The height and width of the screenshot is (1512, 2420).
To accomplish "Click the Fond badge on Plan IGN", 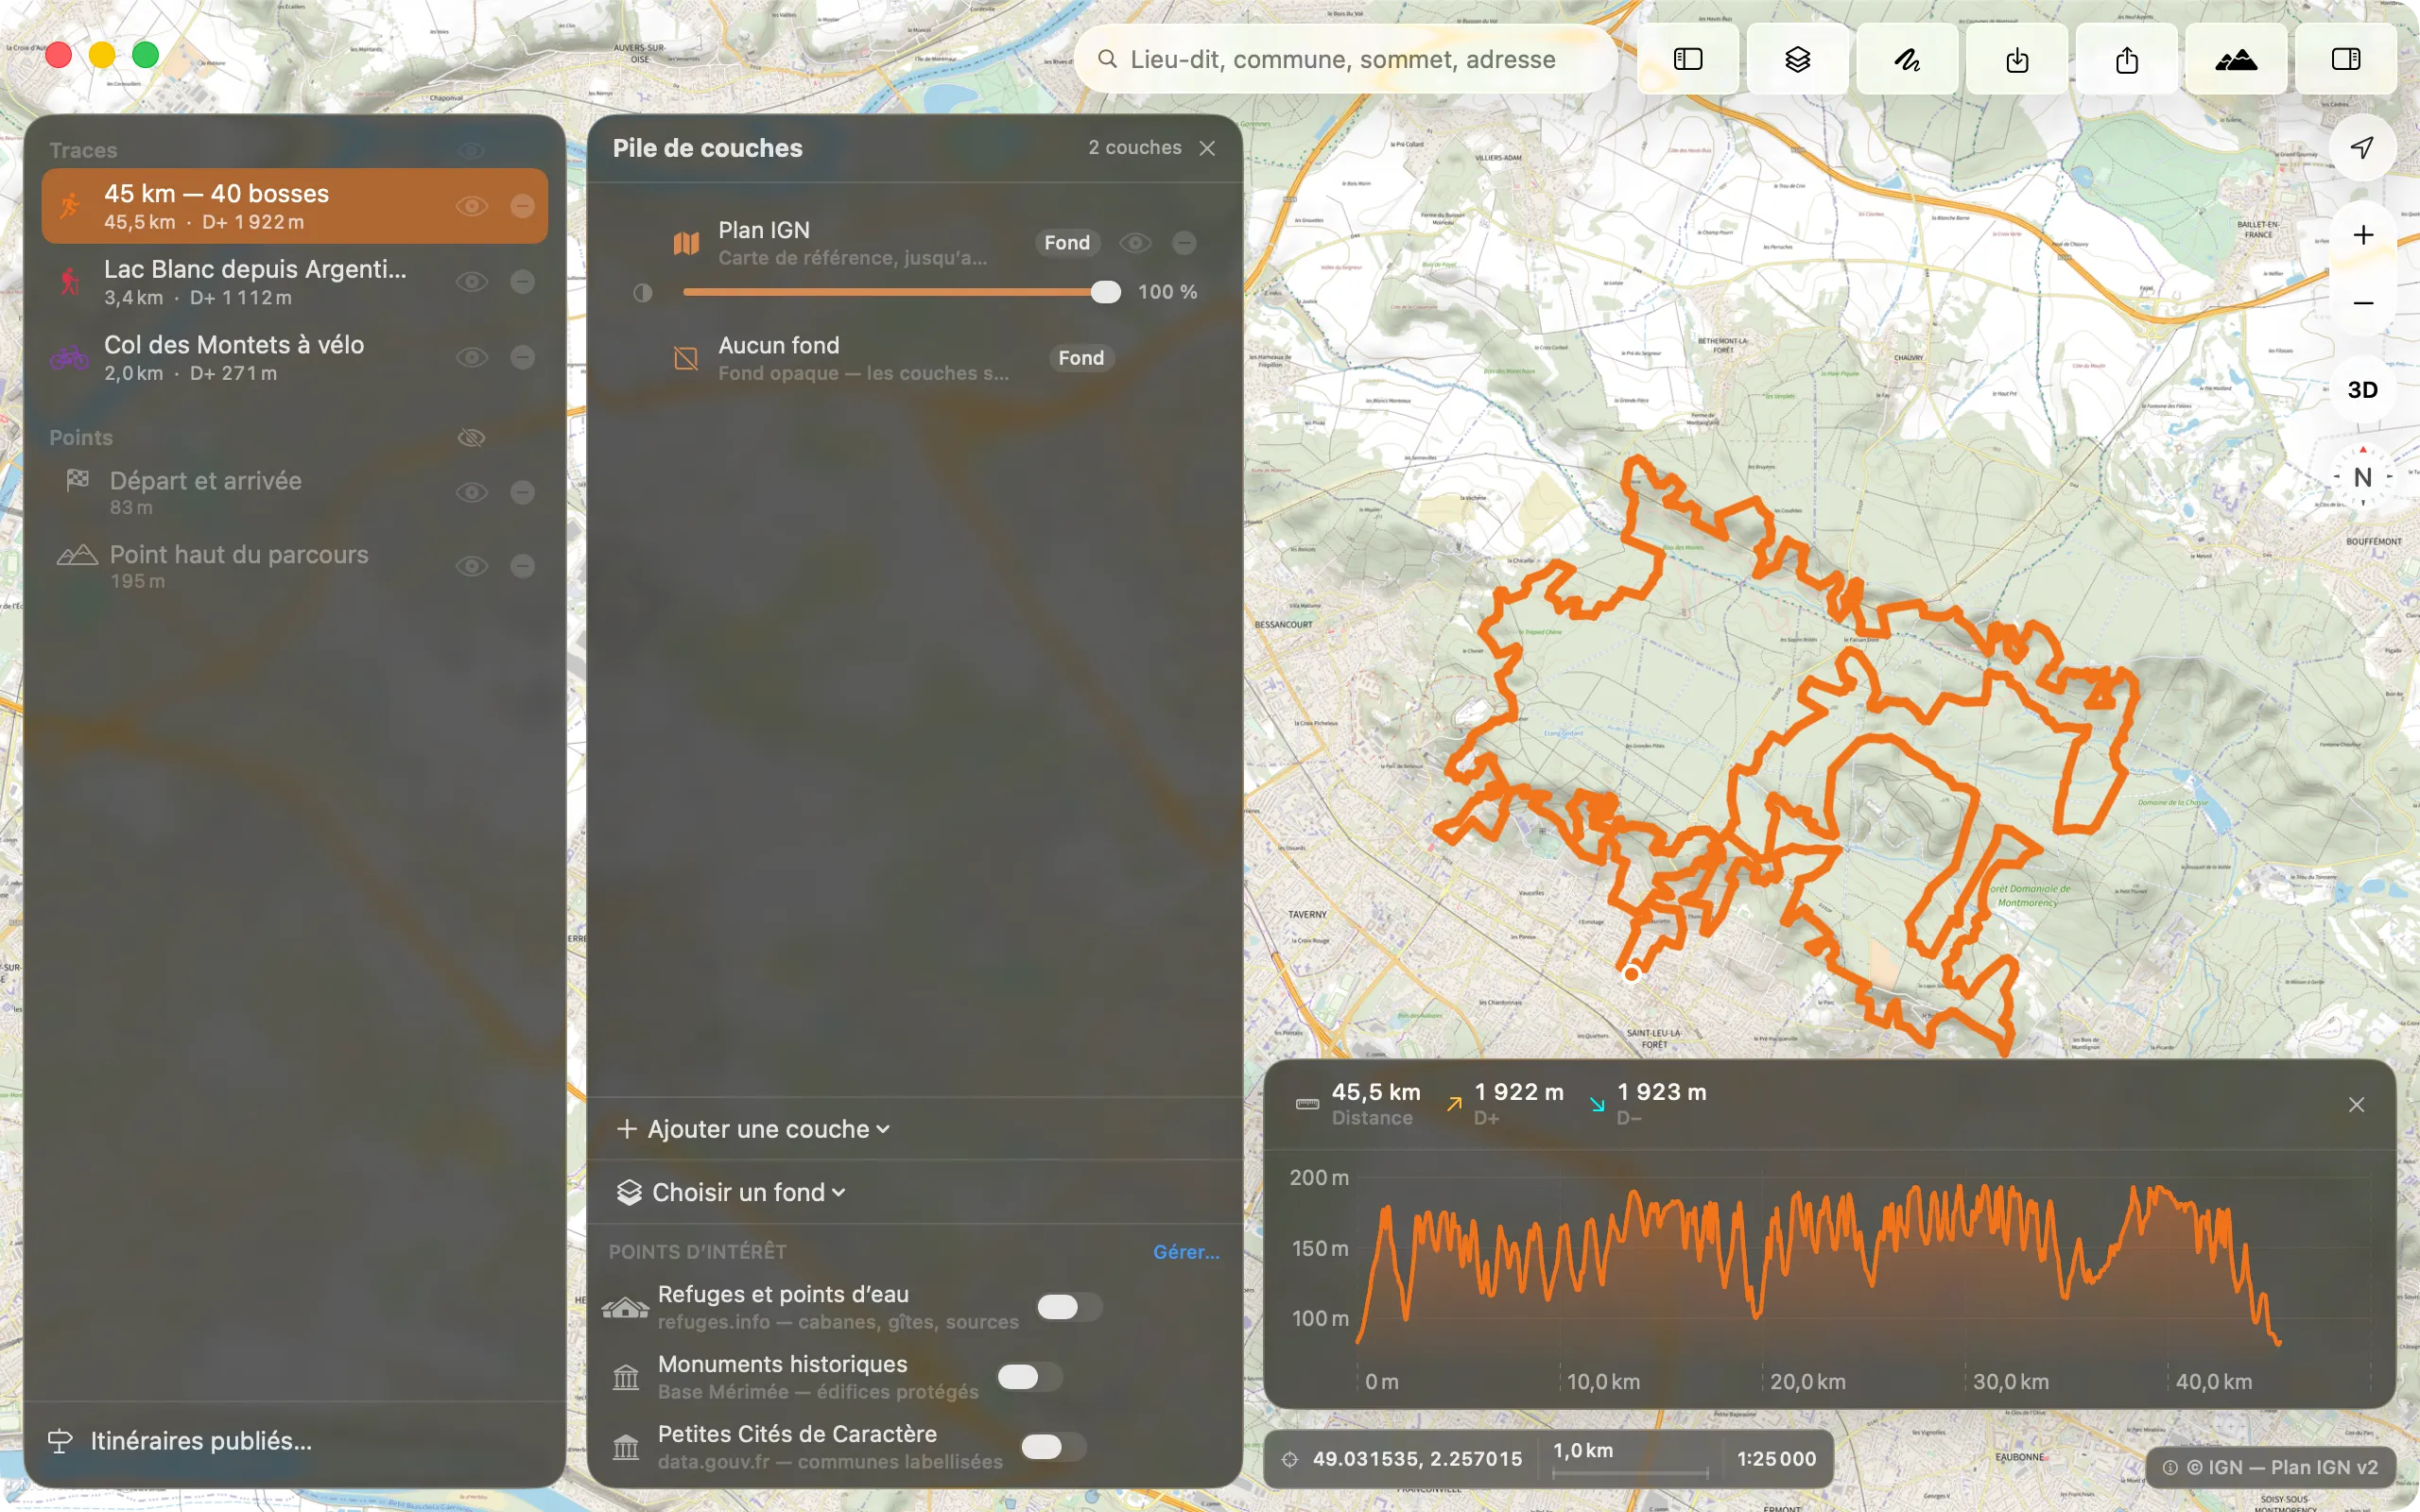I will coord(1067,243).
